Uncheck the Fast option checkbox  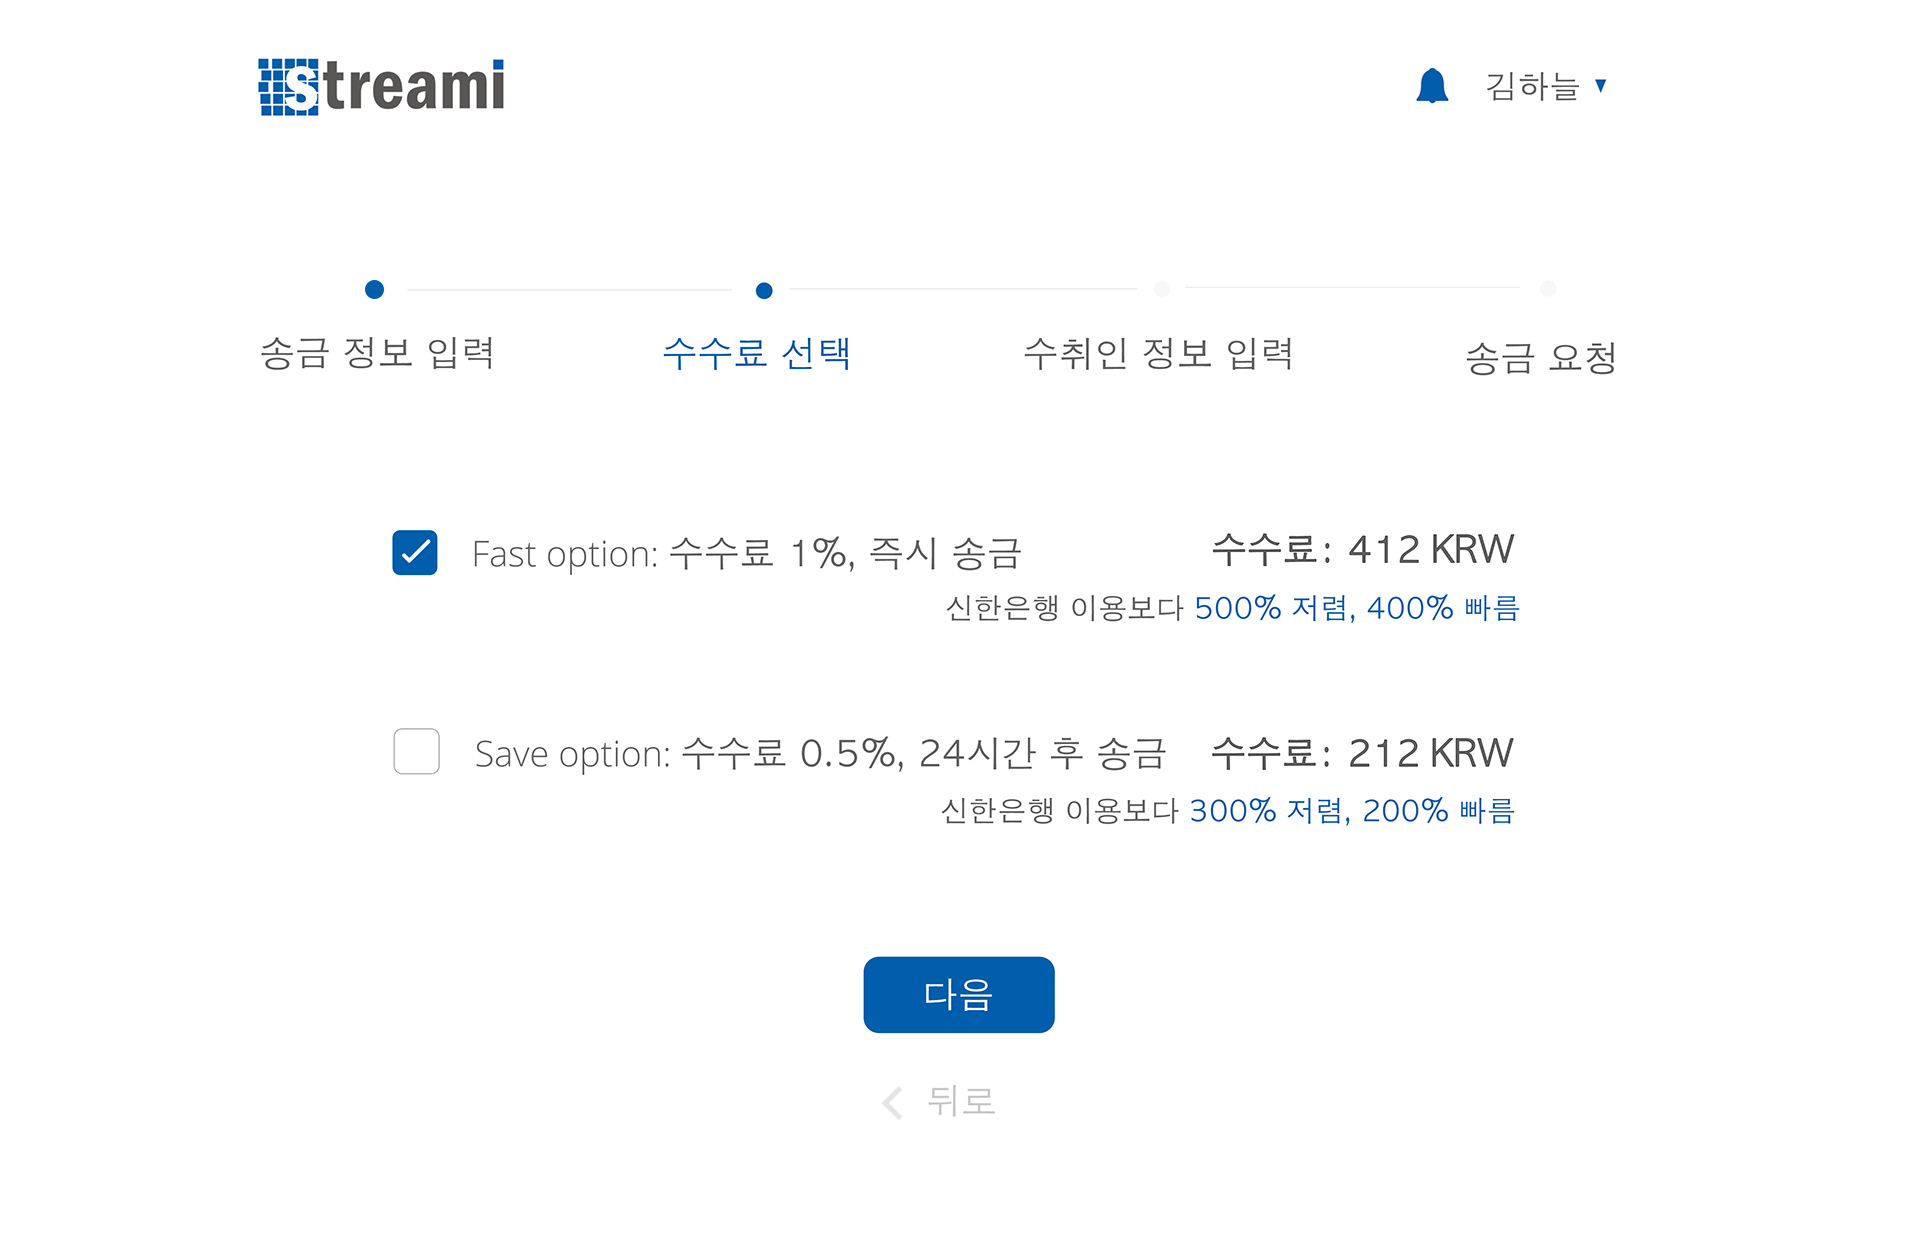[415, 553]
